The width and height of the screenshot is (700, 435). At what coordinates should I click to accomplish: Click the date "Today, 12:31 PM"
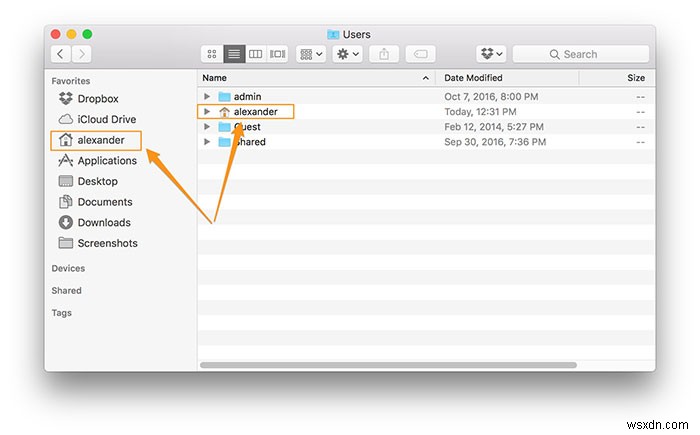[480, 112]
